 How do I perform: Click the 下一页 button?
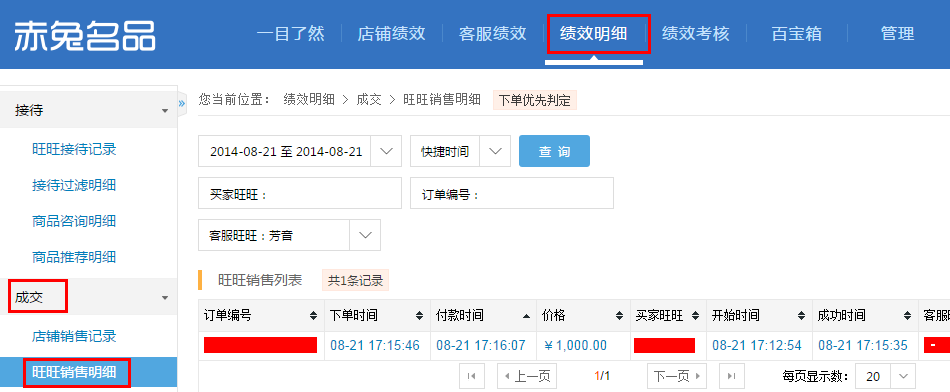[x=677, y=376]
